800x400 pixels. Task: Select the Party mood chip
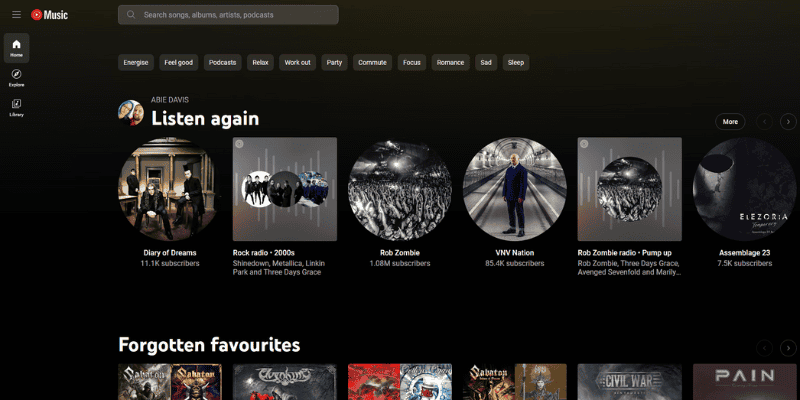coord(334,63)
